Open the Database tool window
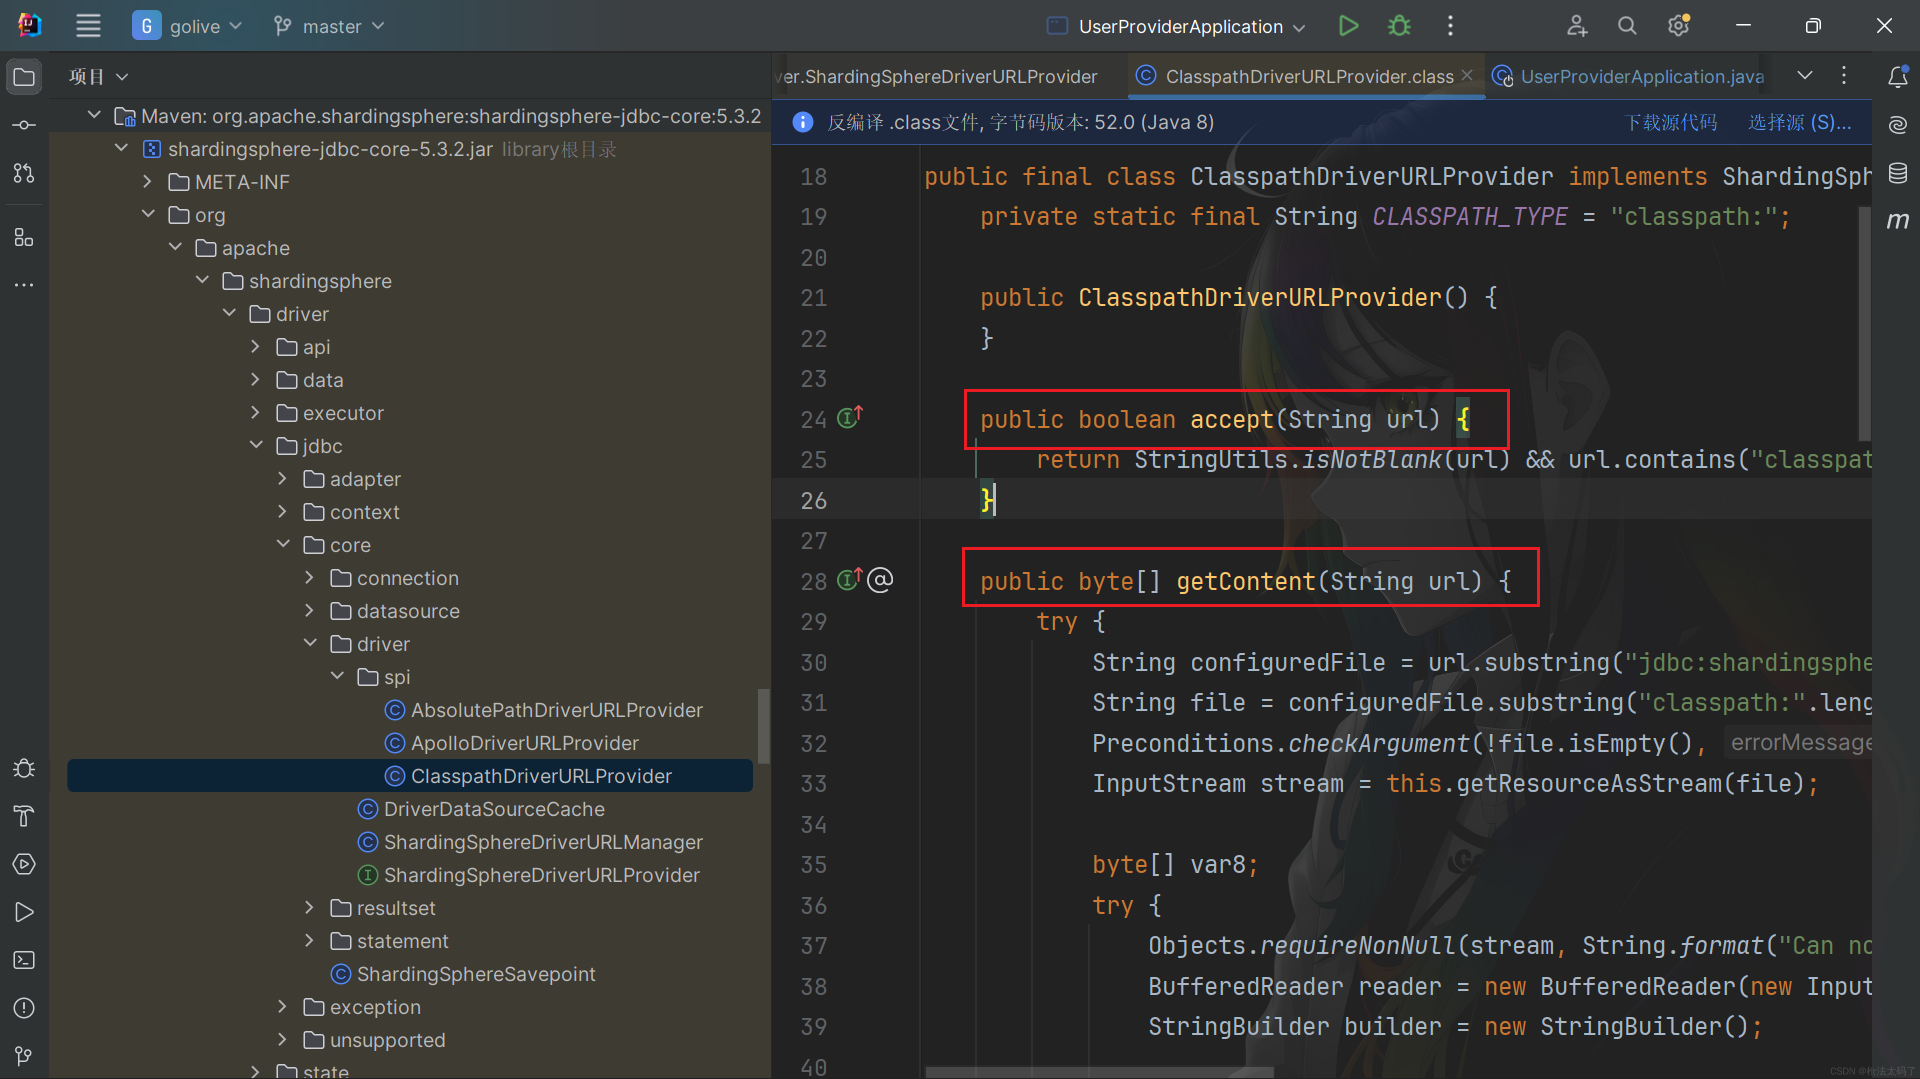 pos(1897,173)
